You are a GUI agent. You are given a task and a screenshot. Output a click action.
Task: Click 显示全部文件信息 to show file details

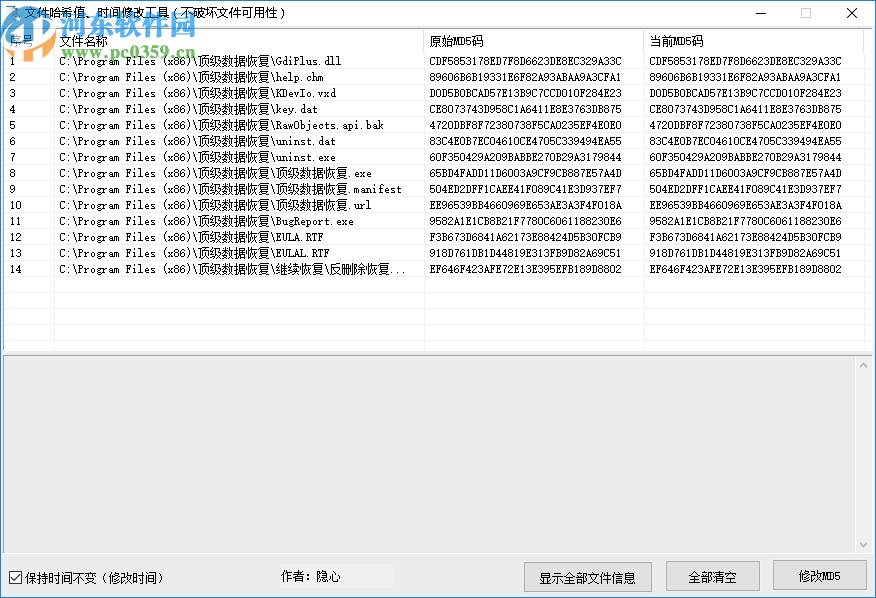point(588,576)
